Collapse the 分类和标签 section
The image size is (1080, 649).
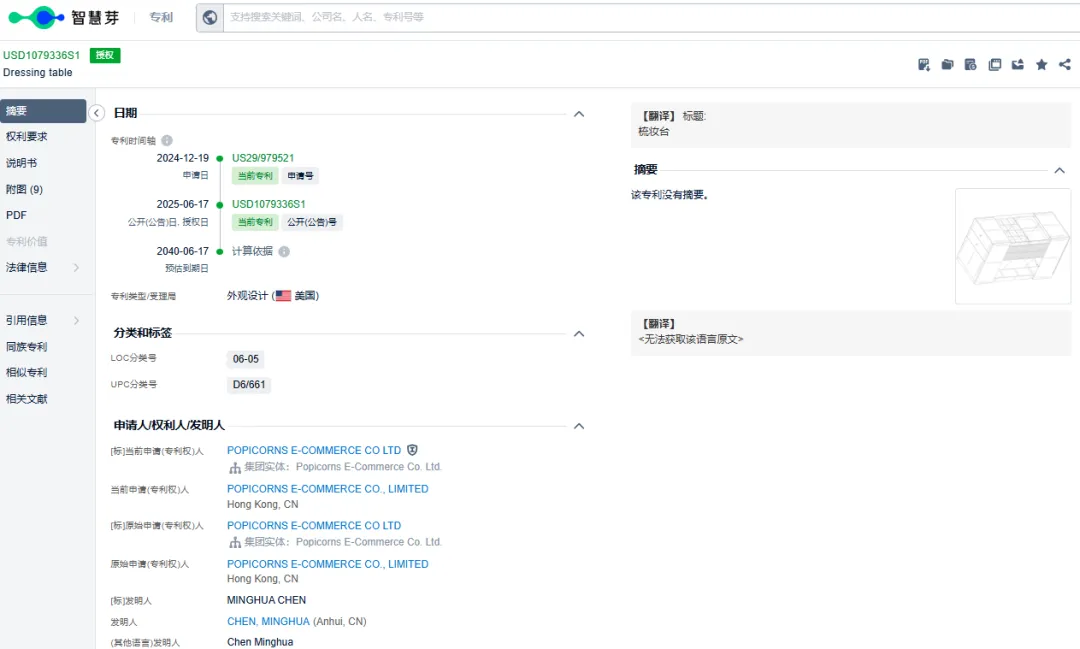pyautogui.click(x=579, y=334)
